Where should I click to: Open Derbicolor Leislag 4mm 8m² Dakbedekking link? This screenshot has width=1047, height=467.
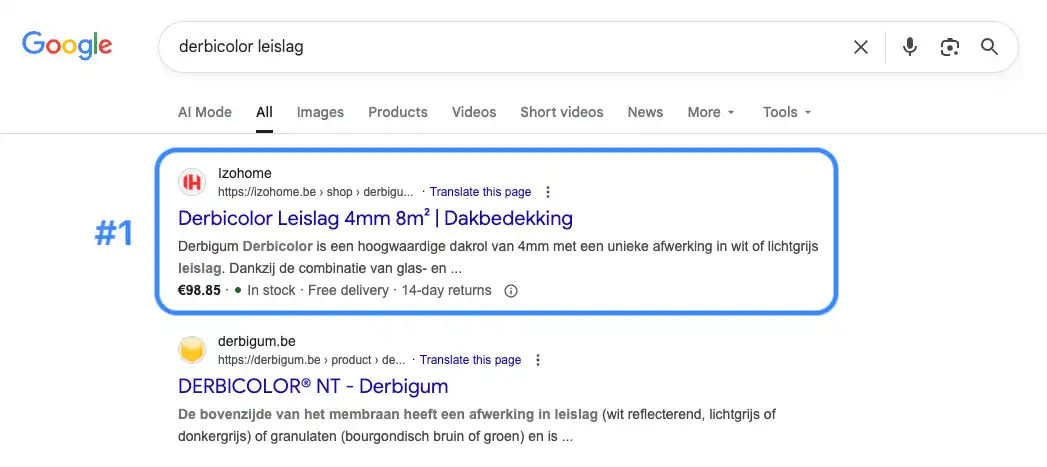tap(375, 218)
